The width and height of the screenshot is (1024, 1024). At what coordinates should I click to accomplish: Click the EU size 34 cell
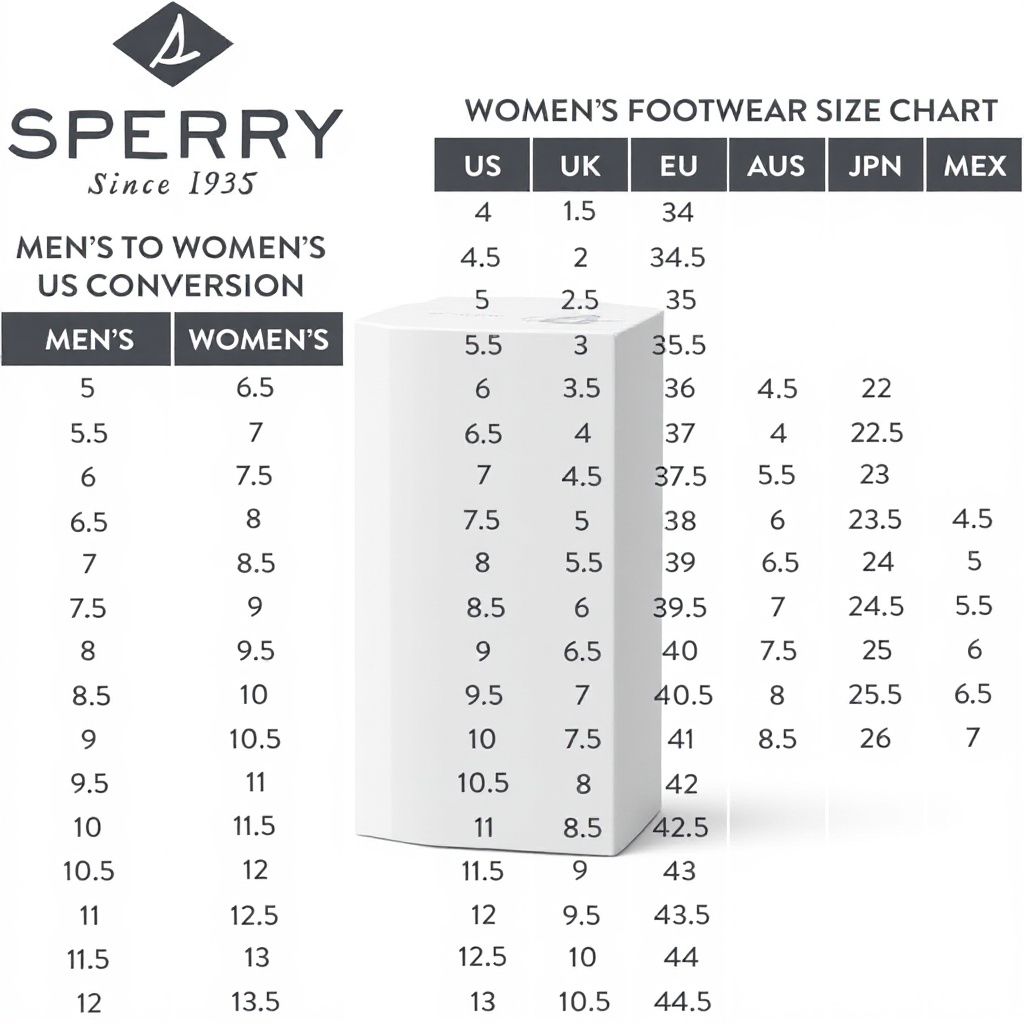678,212
